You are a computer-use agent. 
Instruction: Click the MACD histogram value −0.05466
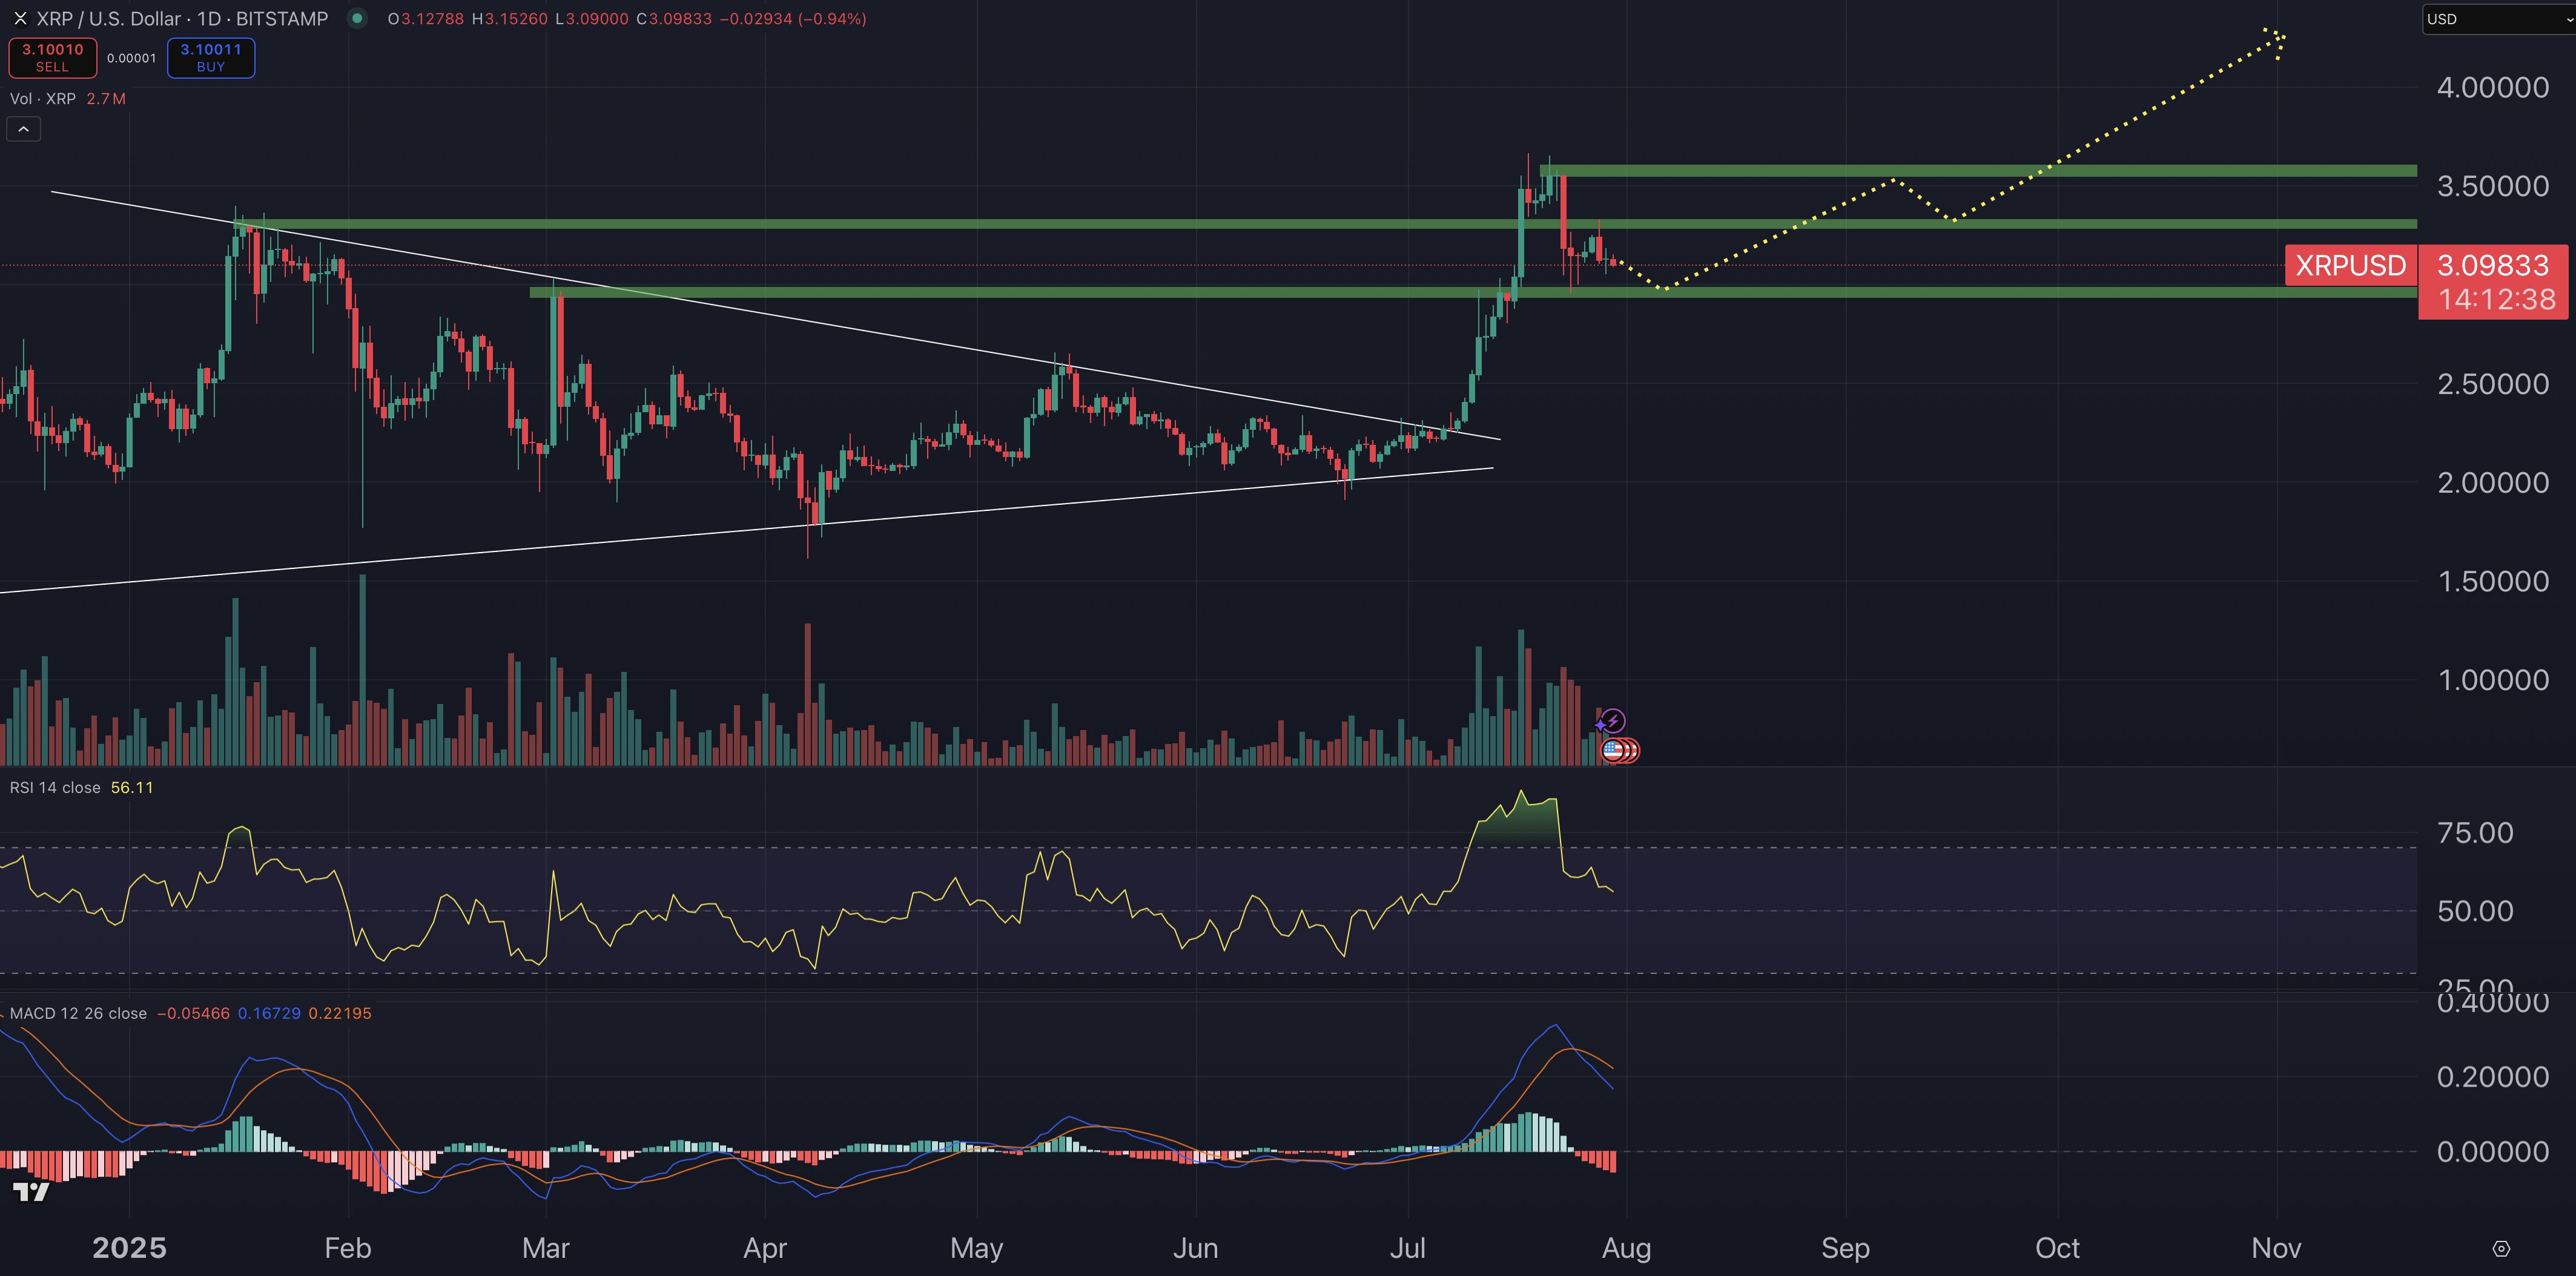pyautogui.click(x=193, y=1013)
